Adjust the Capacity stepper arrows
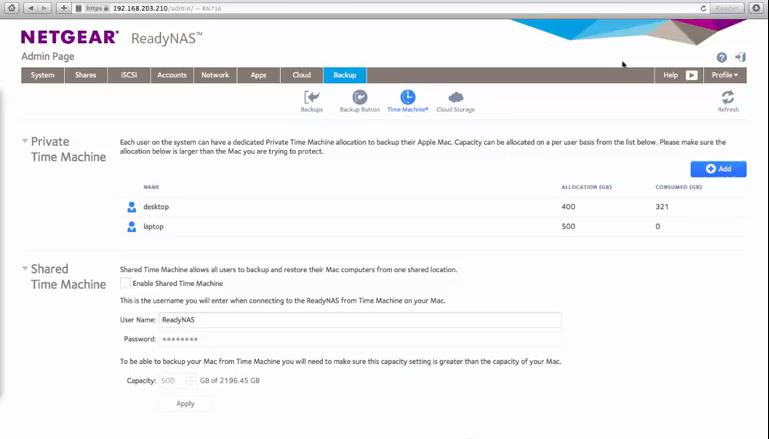 191,381
